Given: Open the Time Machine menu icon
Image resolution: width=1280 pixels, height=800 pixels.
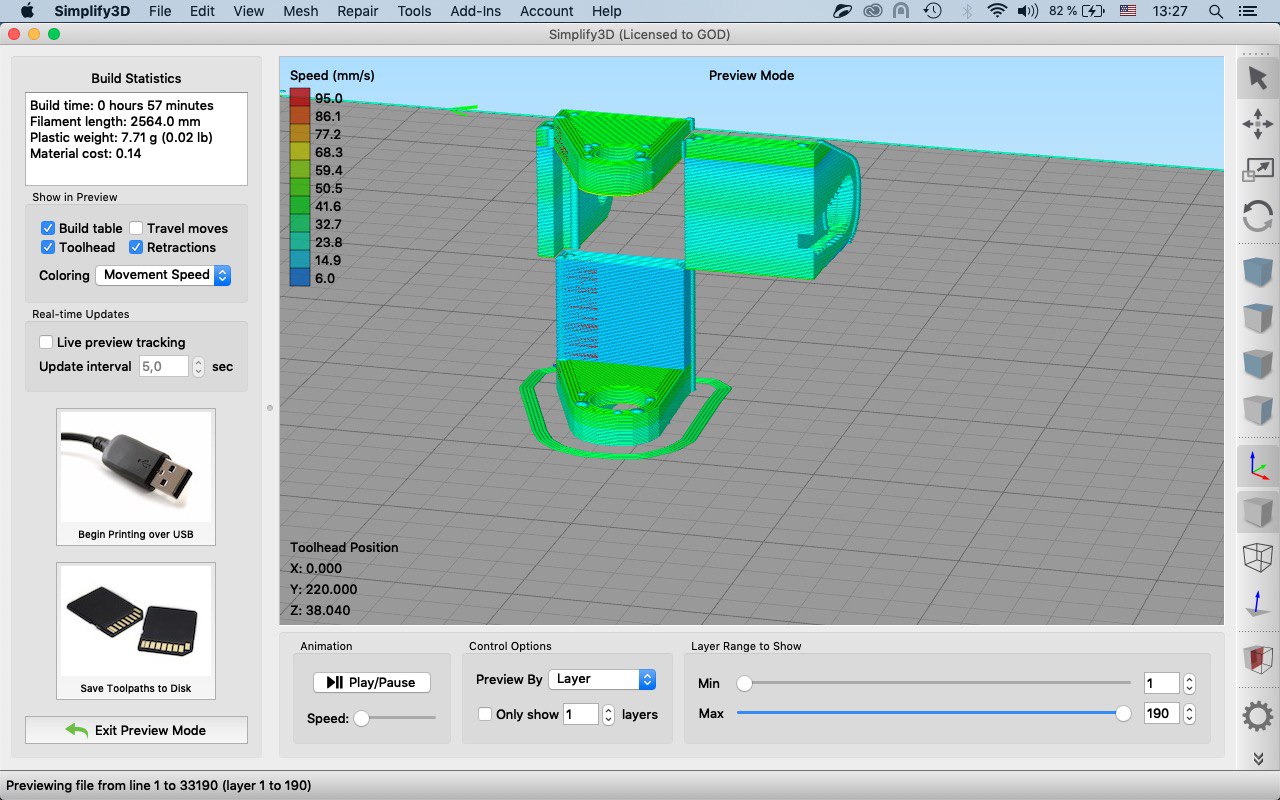Looking at the screenshot, I should (932, 11).
